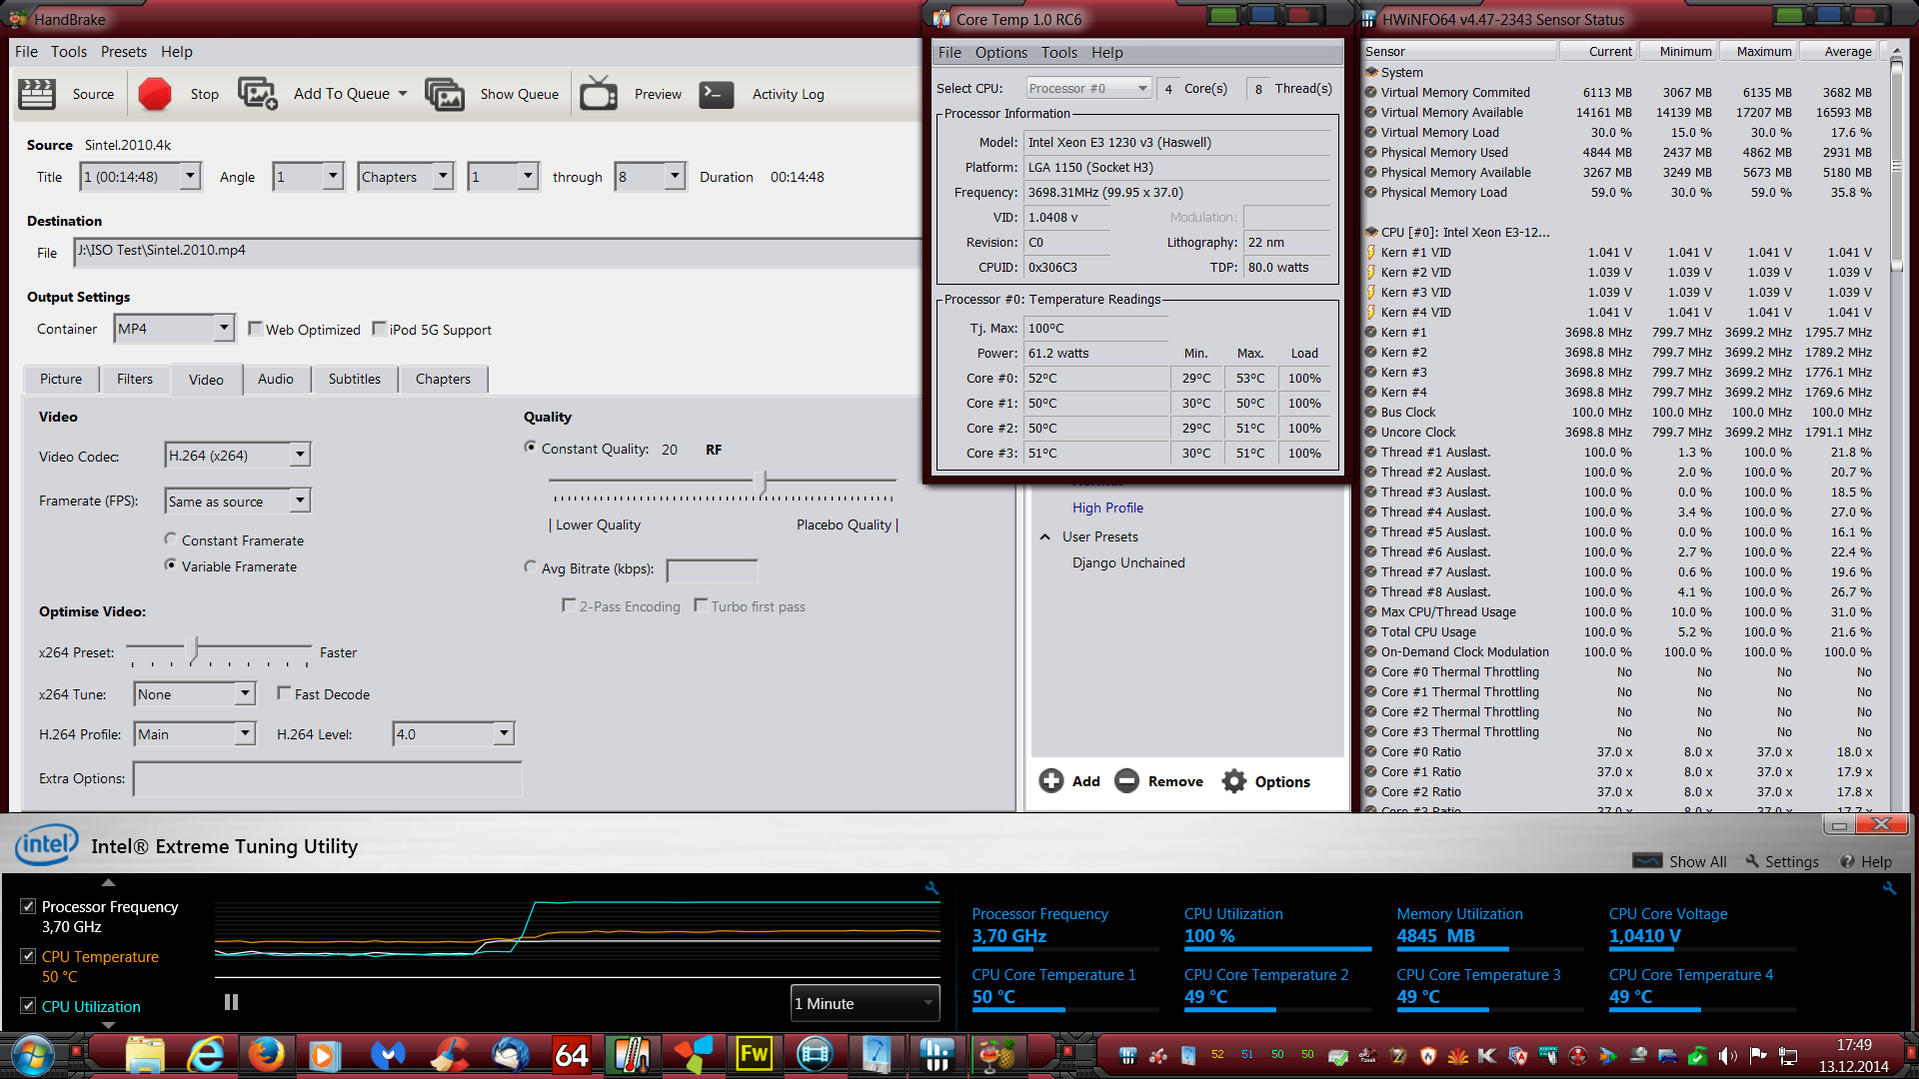Stop the encode with the red Stop icon
The width and height of the screenshot is (1919, 1079).
pos(155,94)
